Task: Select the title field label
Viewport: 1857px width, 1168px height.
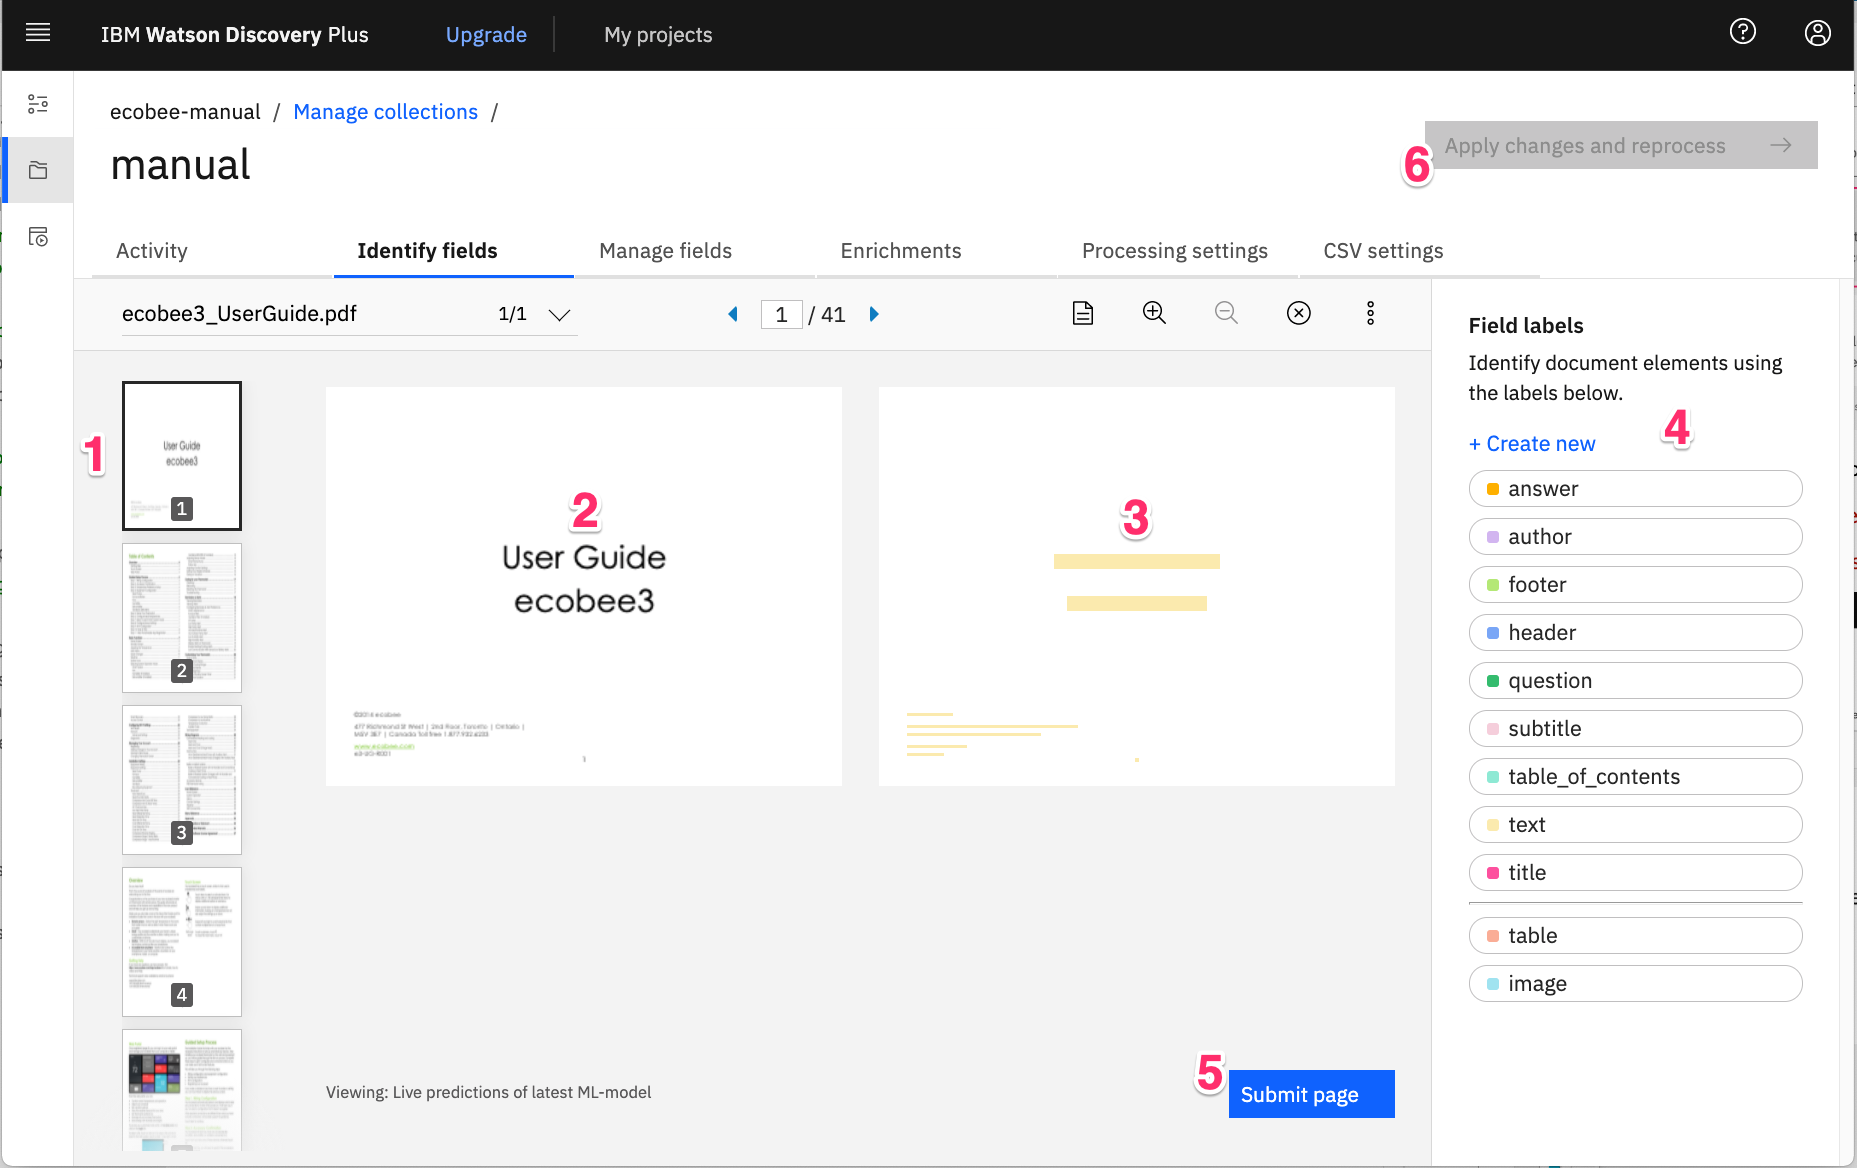Action: tap(1636, 873)
